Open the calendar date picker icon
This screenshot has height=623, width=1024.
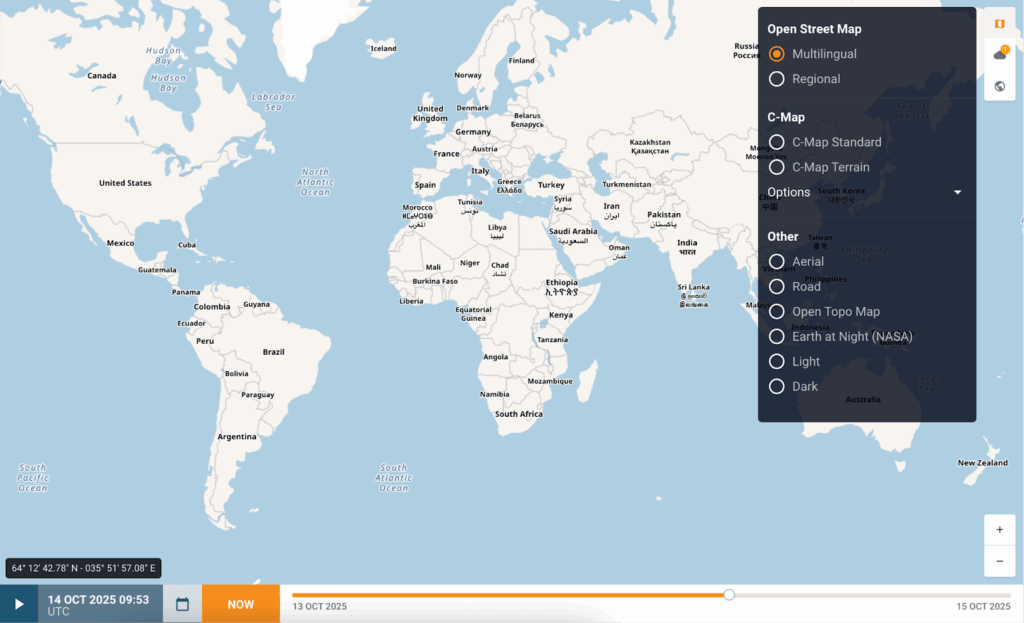point(182,604)
